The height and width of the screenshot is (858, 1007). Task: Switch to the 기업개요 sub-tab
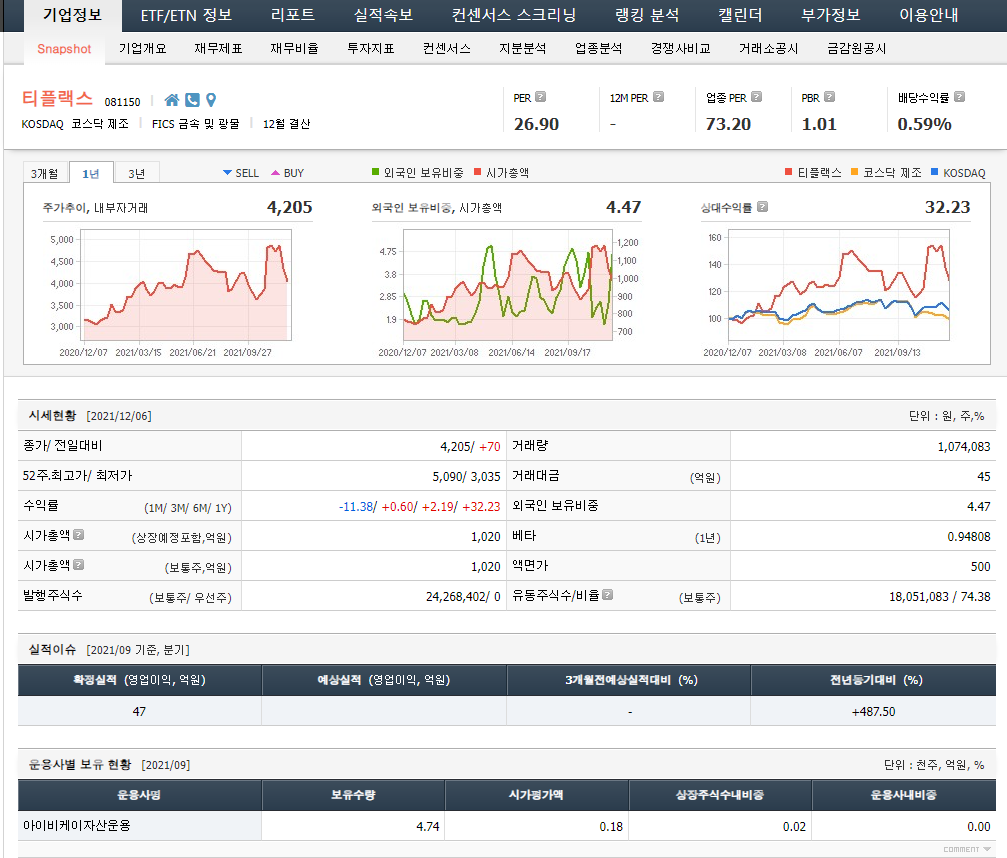click(x=143, y=49)
